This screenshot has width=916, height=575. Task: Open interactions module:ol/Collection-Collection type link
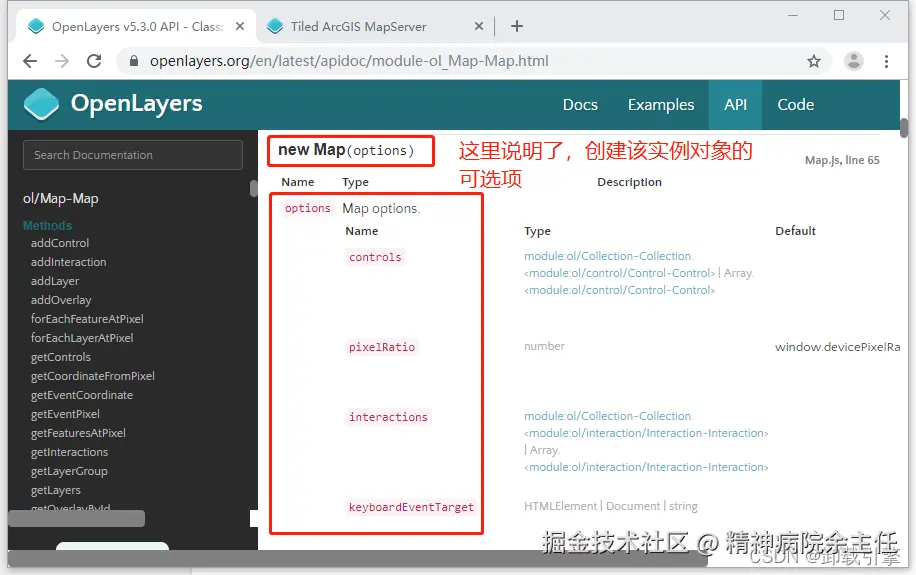(x=608, y=416)
